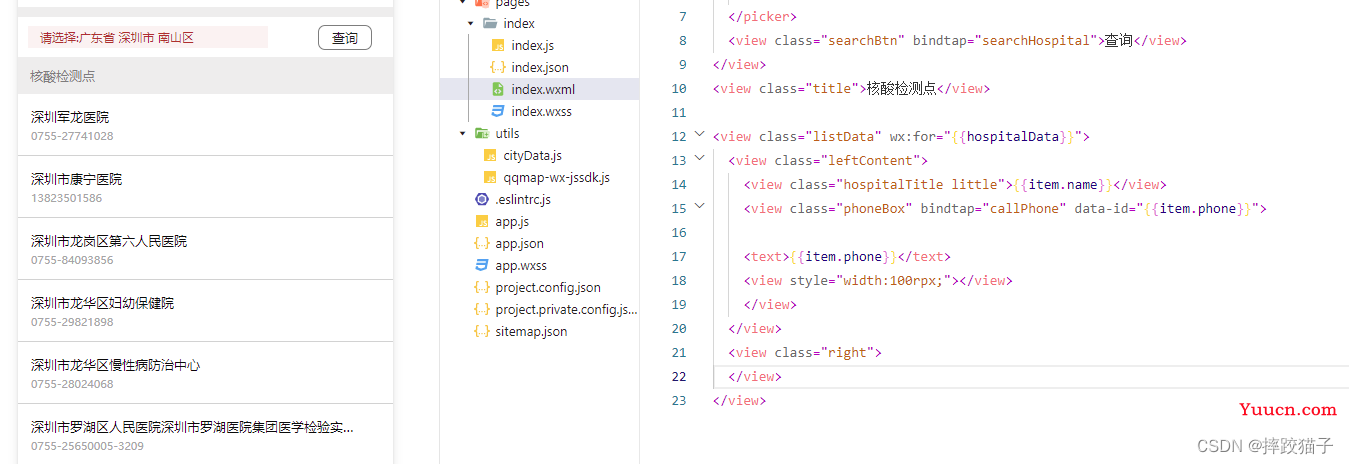Click the title view code on line 10
1349x464 pixels.
pyautogui.click(x=851, y=88)
